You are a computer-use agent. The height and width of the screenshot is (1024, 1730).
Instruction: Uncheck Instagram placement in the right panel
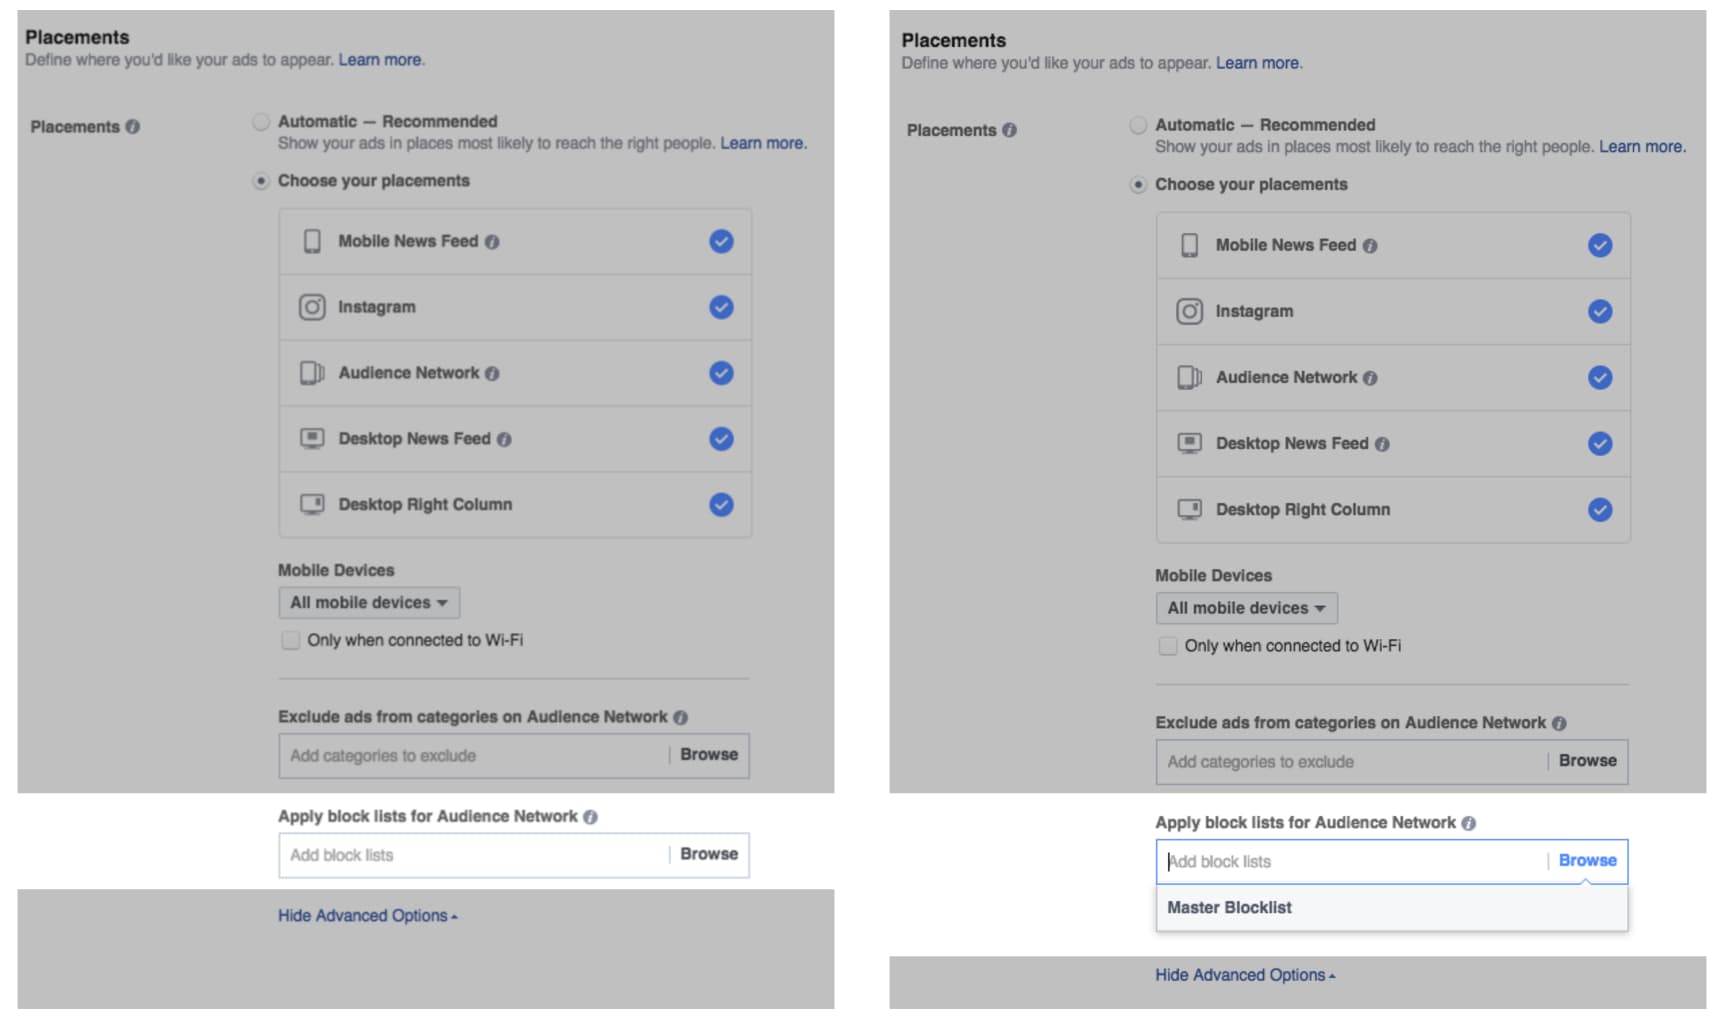(x=1600, y=311)
